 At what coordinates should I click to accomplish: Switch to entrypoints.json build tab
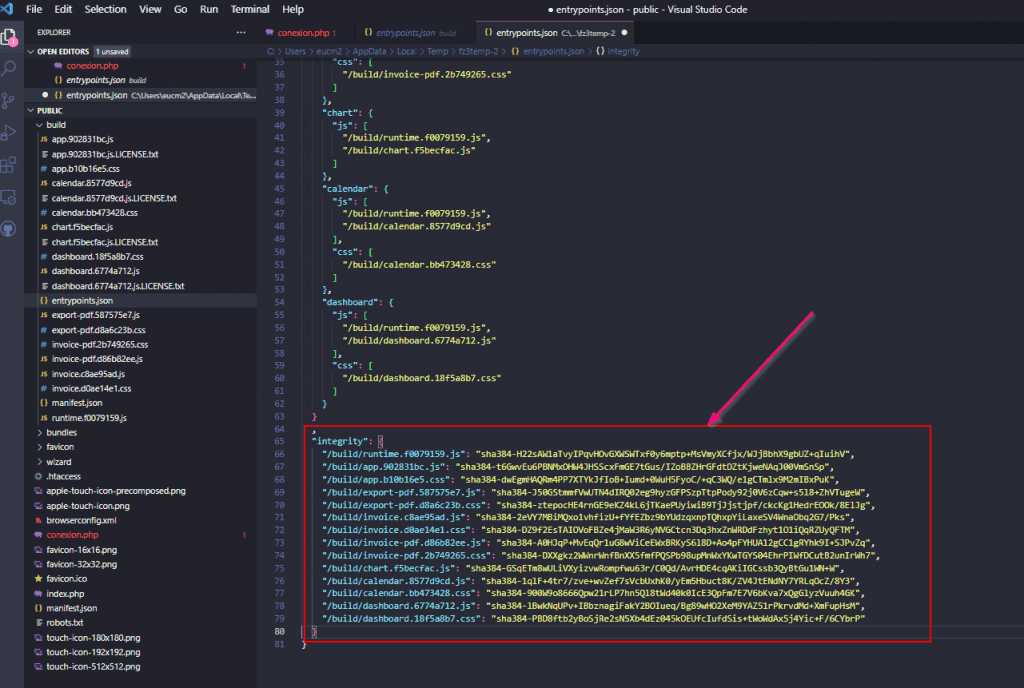pyautogui.click(x=415, y=33)
